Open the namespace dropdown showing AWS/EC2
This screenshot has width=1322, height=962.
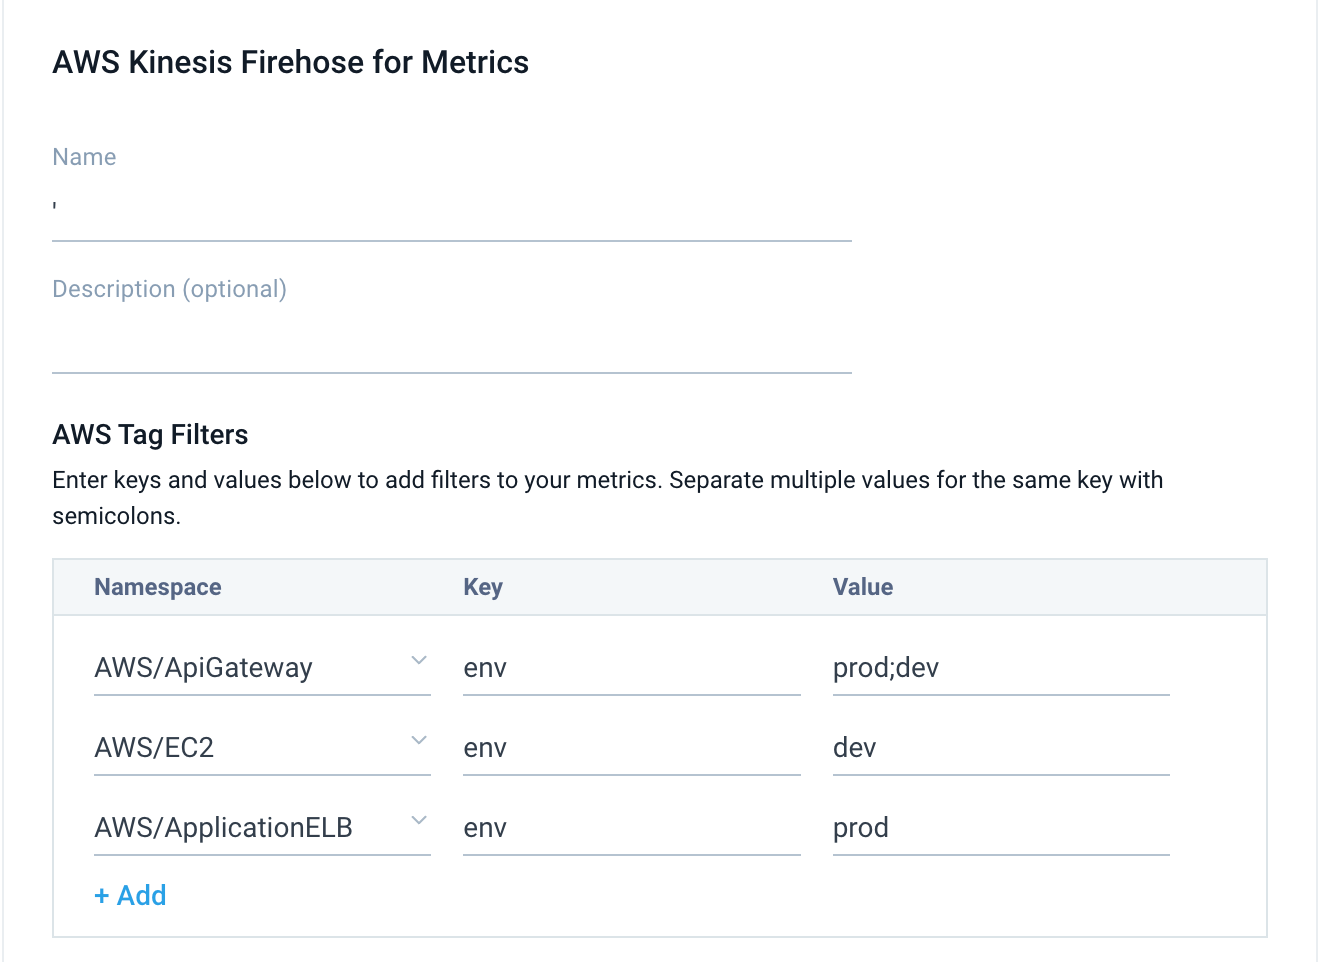(x=250, y=747)
